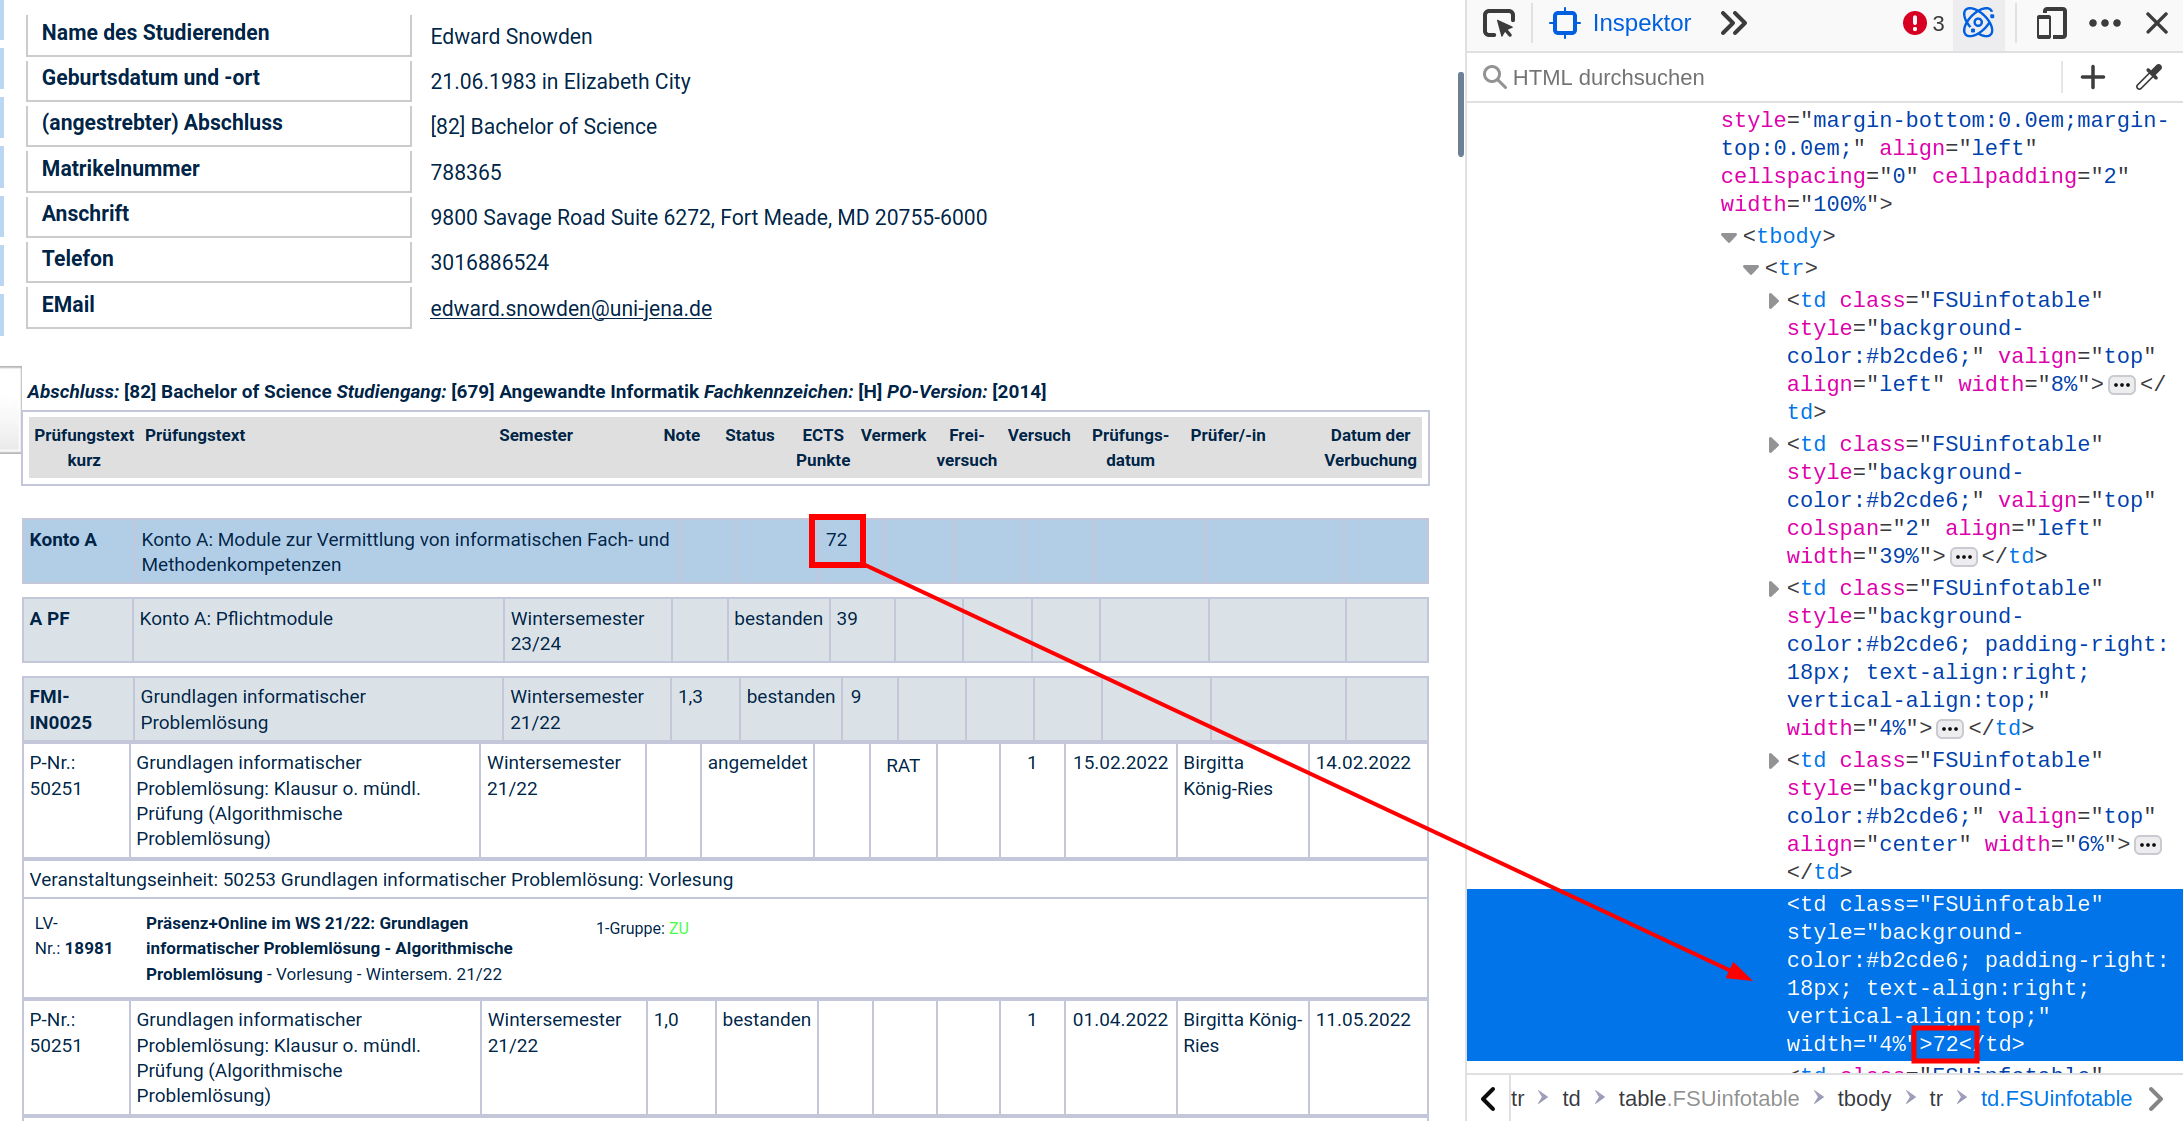2183x1121 pixels.
Task: Show more developer tools tabs
Action: point(1734,23)
